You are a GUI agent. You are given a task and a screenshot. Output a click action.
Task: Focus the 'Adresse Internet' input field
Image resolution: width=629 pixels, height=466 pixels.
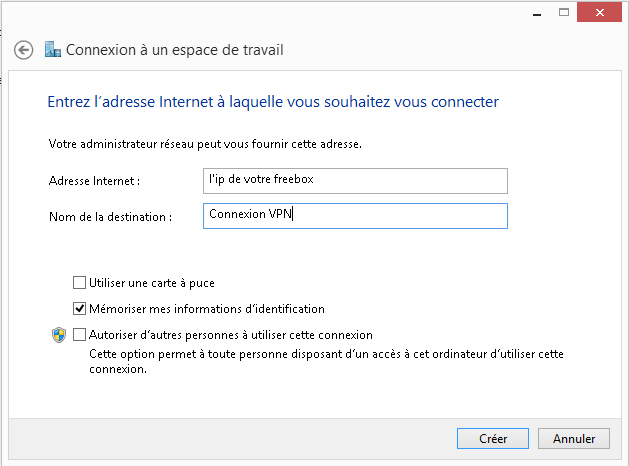pyautogui.click(x=355, y=181)
